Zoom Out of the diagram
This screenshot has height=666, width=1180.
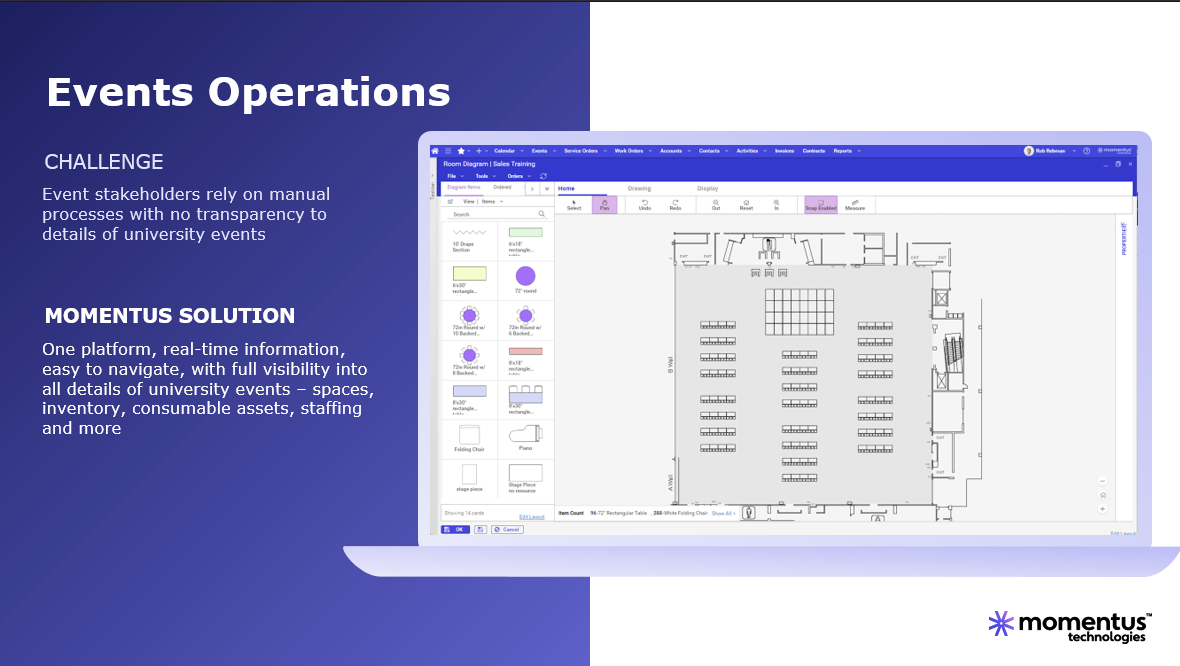[x=716, y=205]
